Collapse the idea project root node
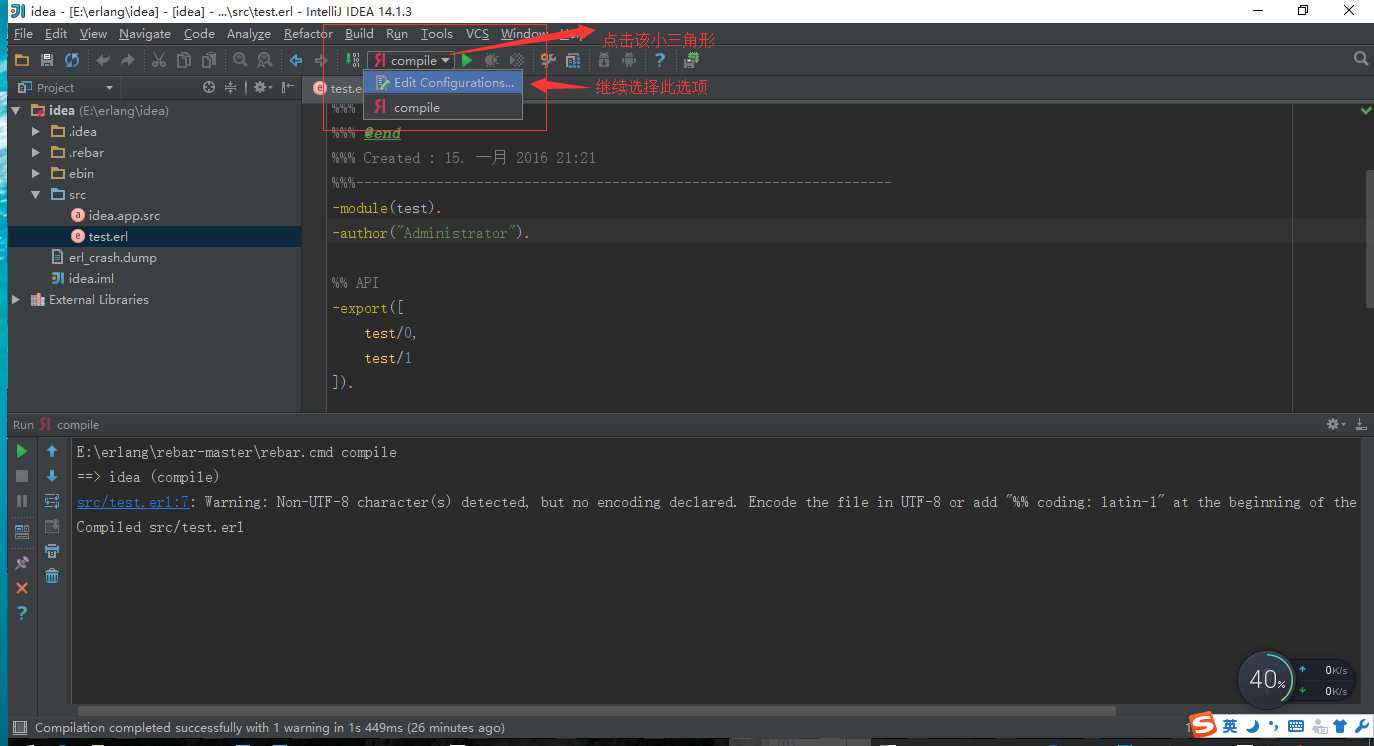This screenshot has width=1374, height=746. click(x=16, y=111)
